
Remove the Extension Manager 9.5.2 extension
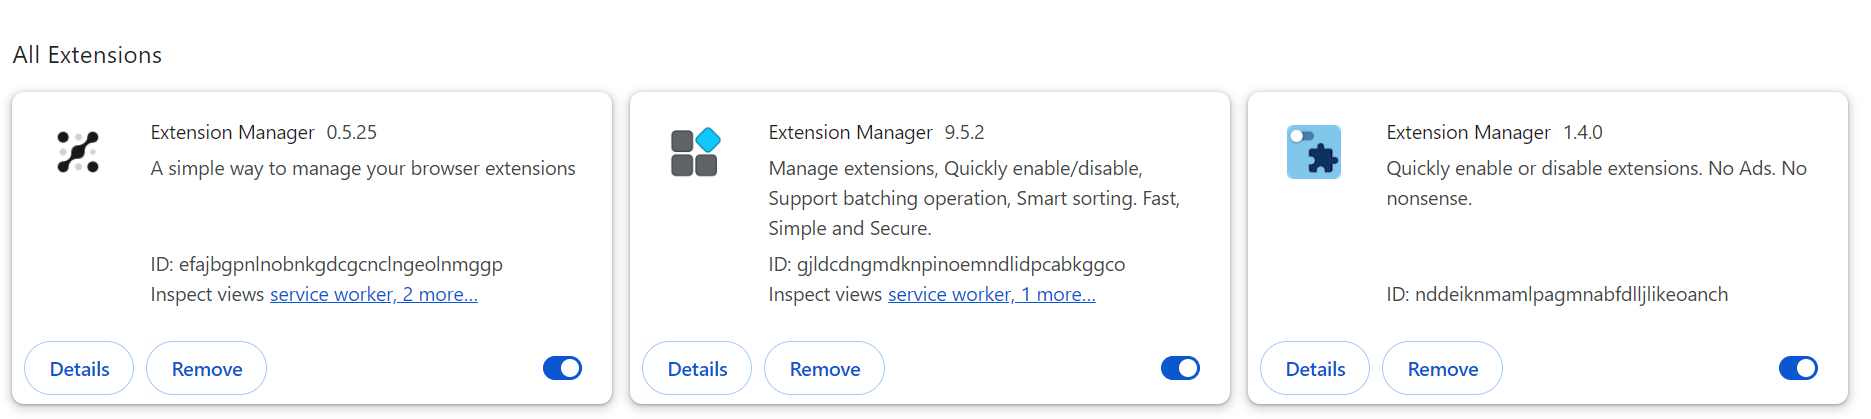point(824,368)
